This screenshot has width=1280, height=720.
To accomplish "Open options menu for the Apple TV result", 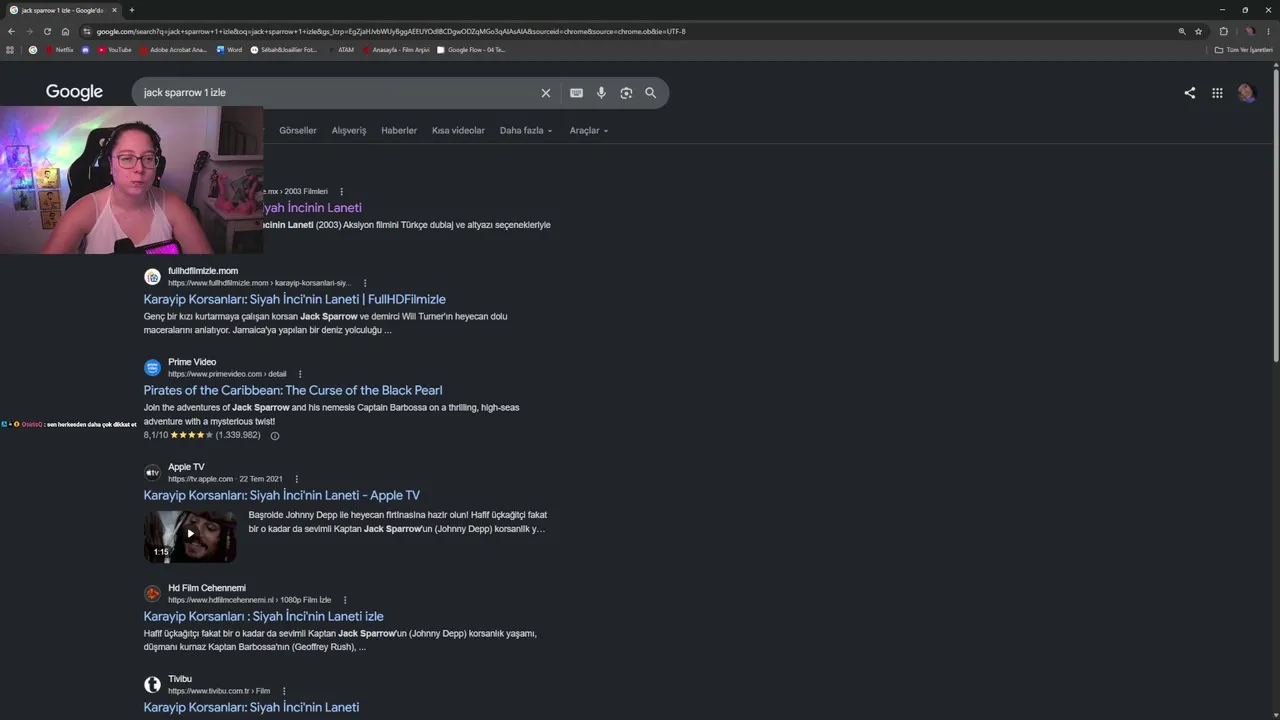I will point(296,479).
